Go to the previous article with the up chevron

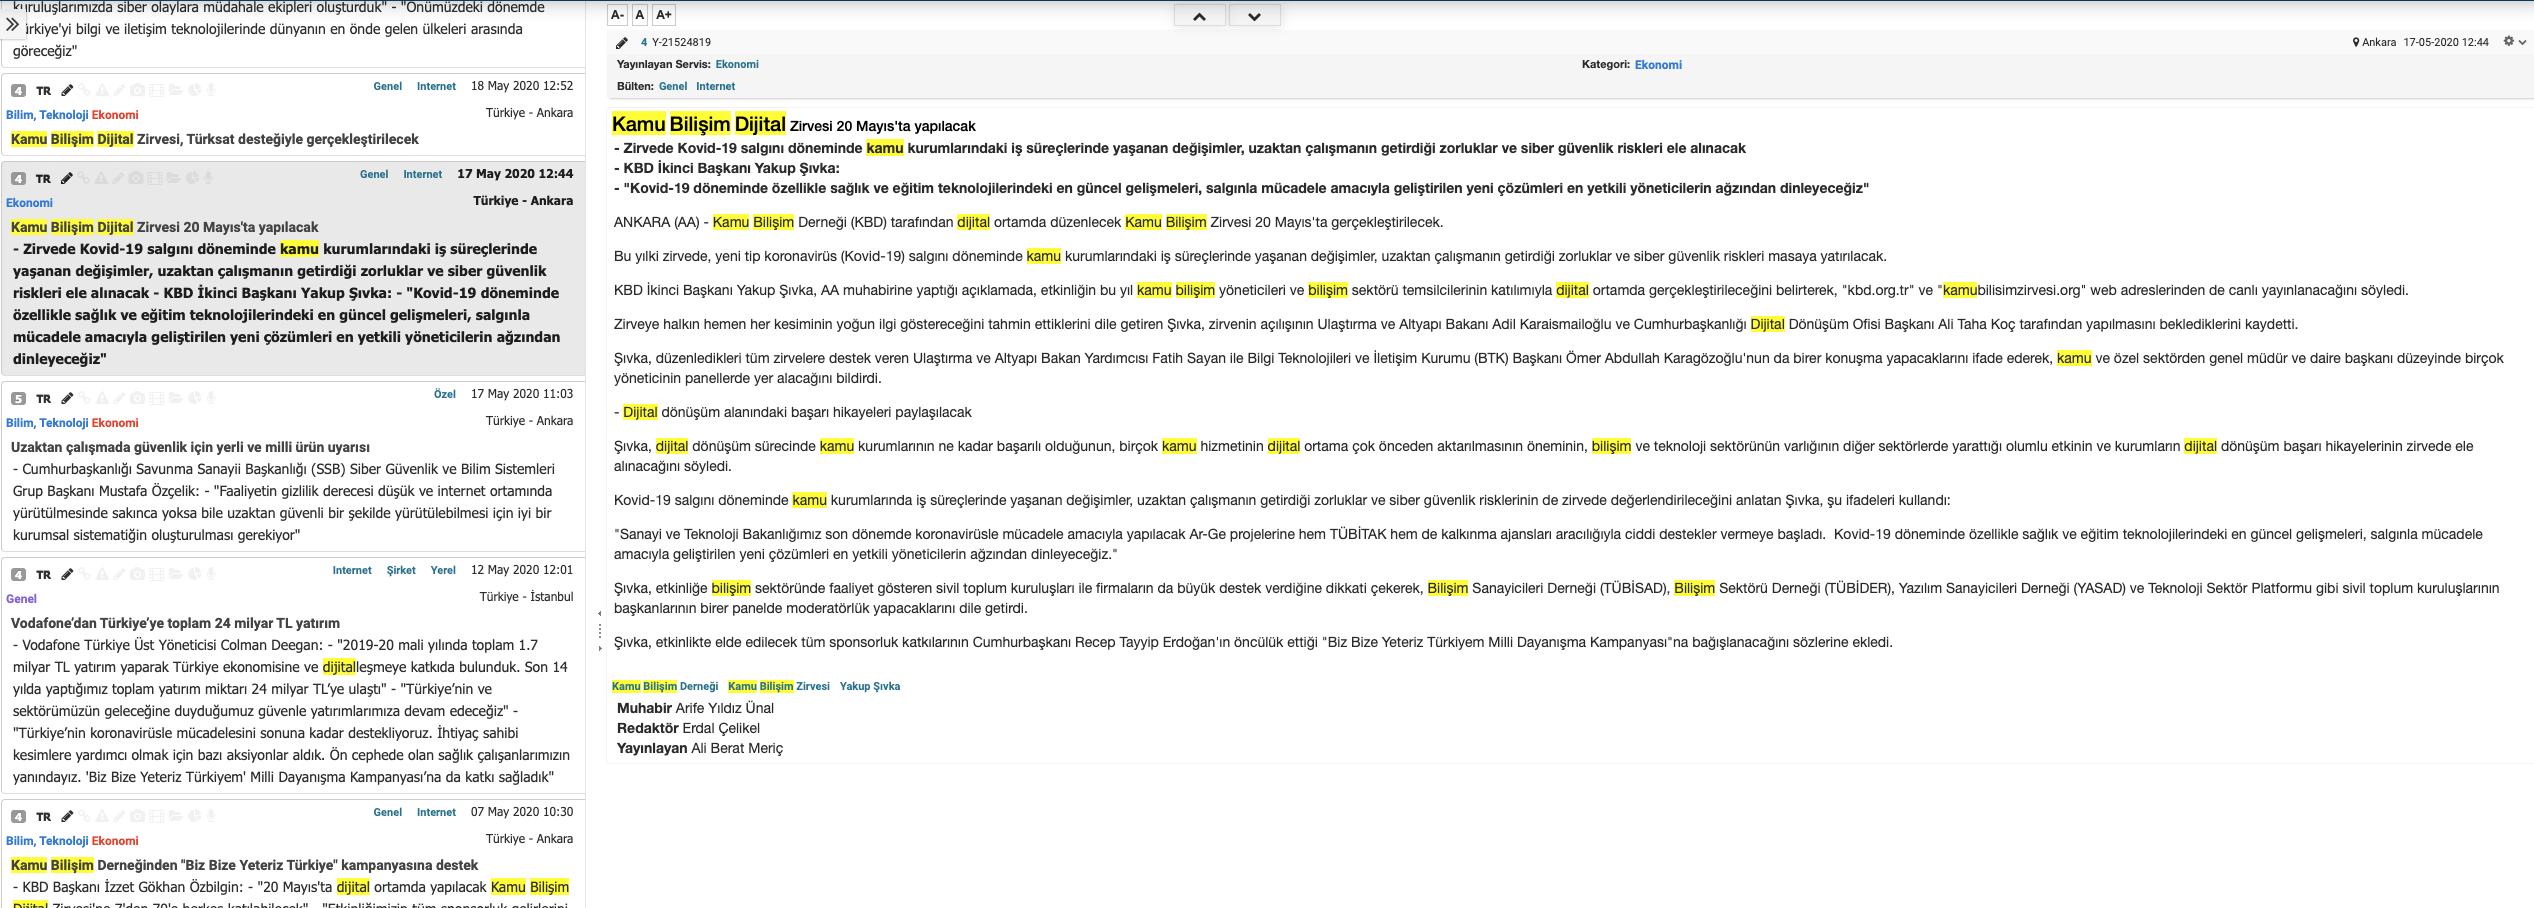[x=1199, y=16]
